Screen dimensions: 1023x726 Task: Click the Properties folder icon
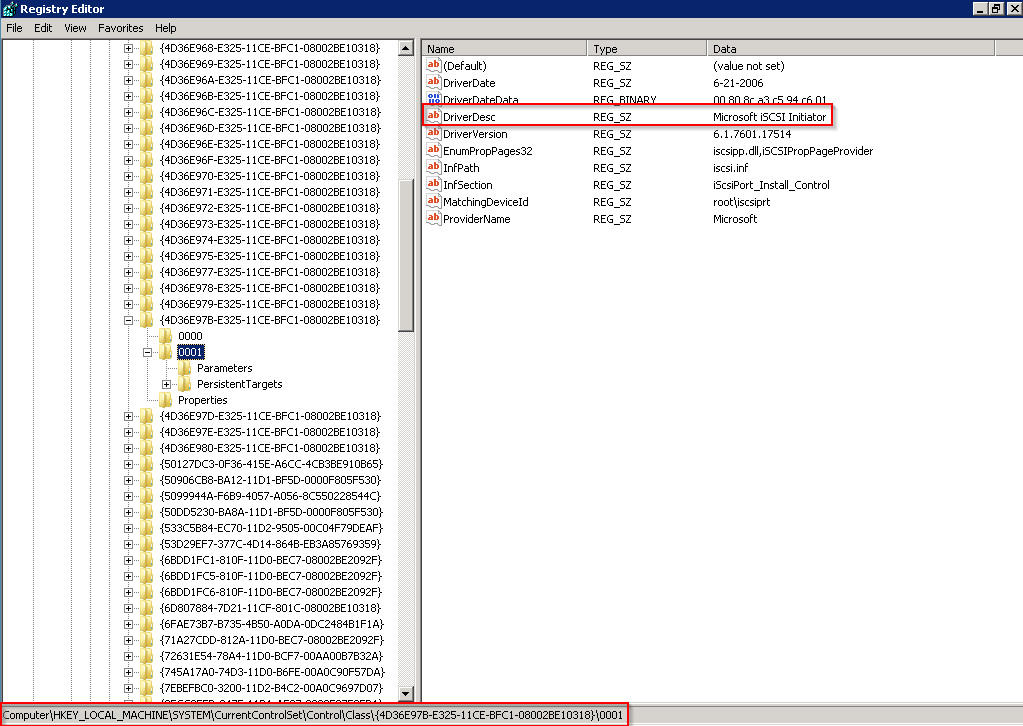[x=166, y=400]
